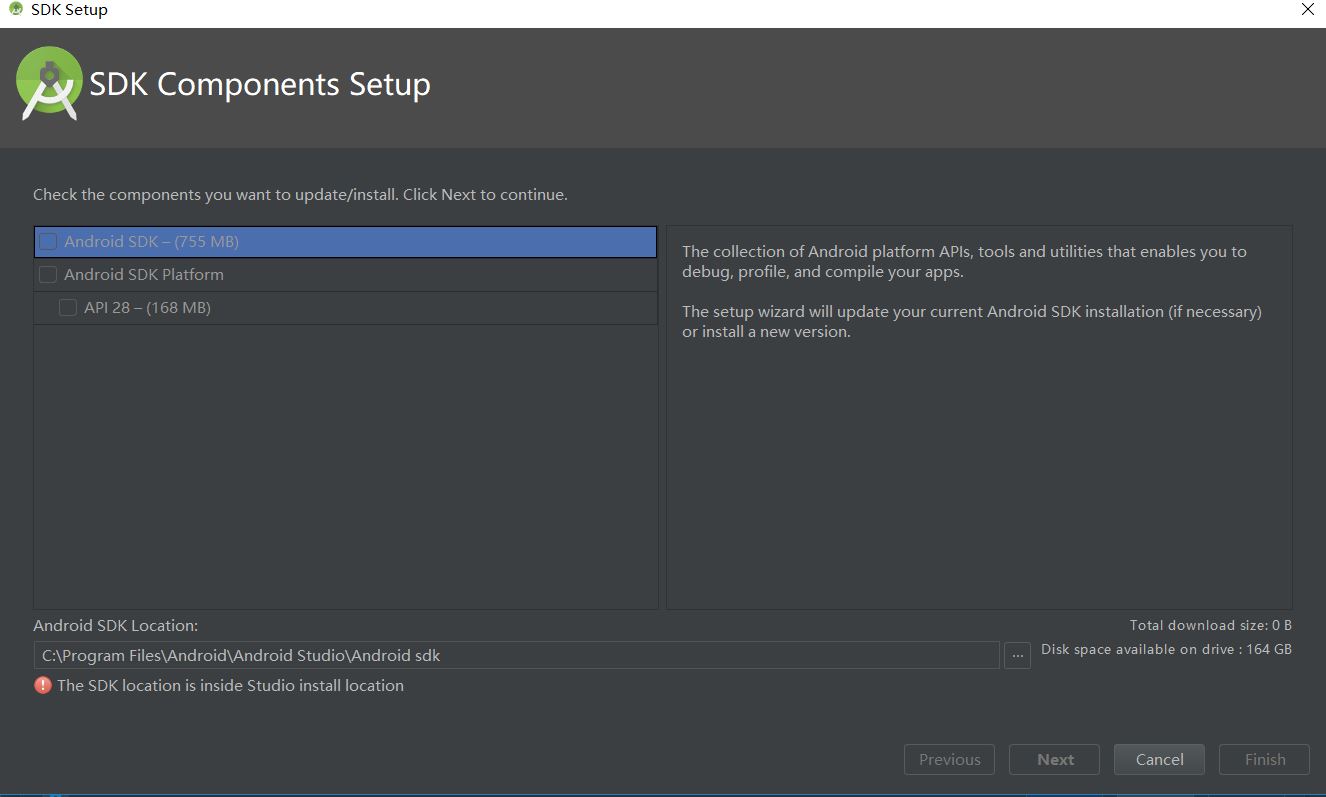The width and height of the screenshot is (1326, 797).
Task: Click the Finish button
Action: (1265, 760)
